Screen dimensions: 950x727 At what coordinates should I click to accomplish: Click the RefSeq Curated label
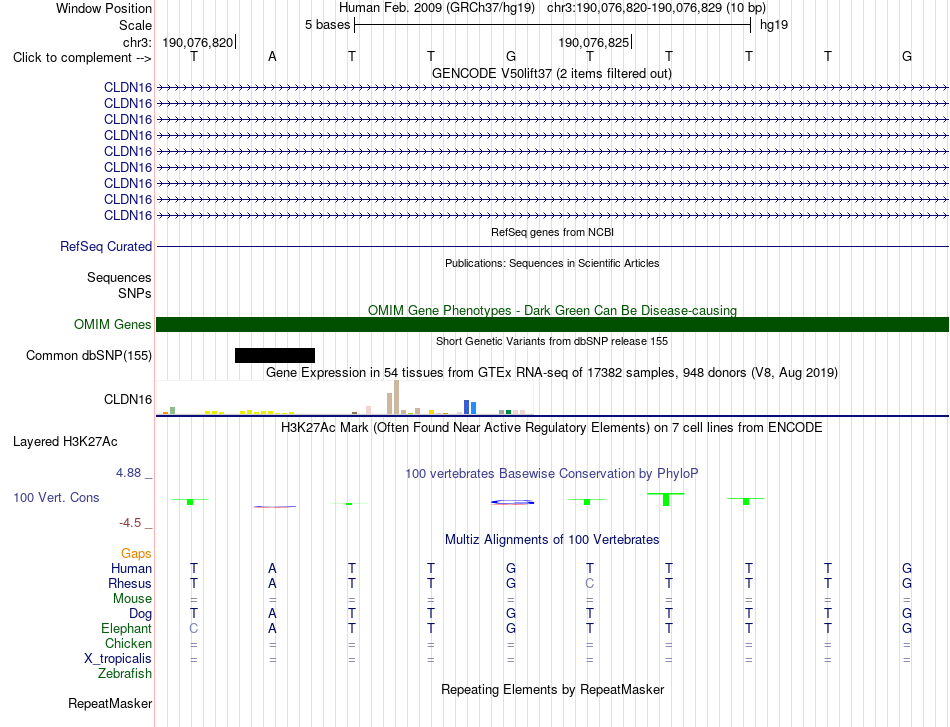click(106, 247)
